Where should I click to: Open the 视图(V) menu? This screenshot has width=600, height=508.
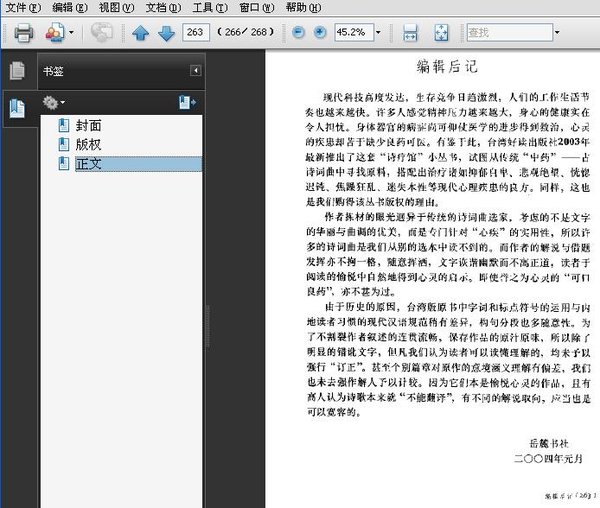point(116,7)
